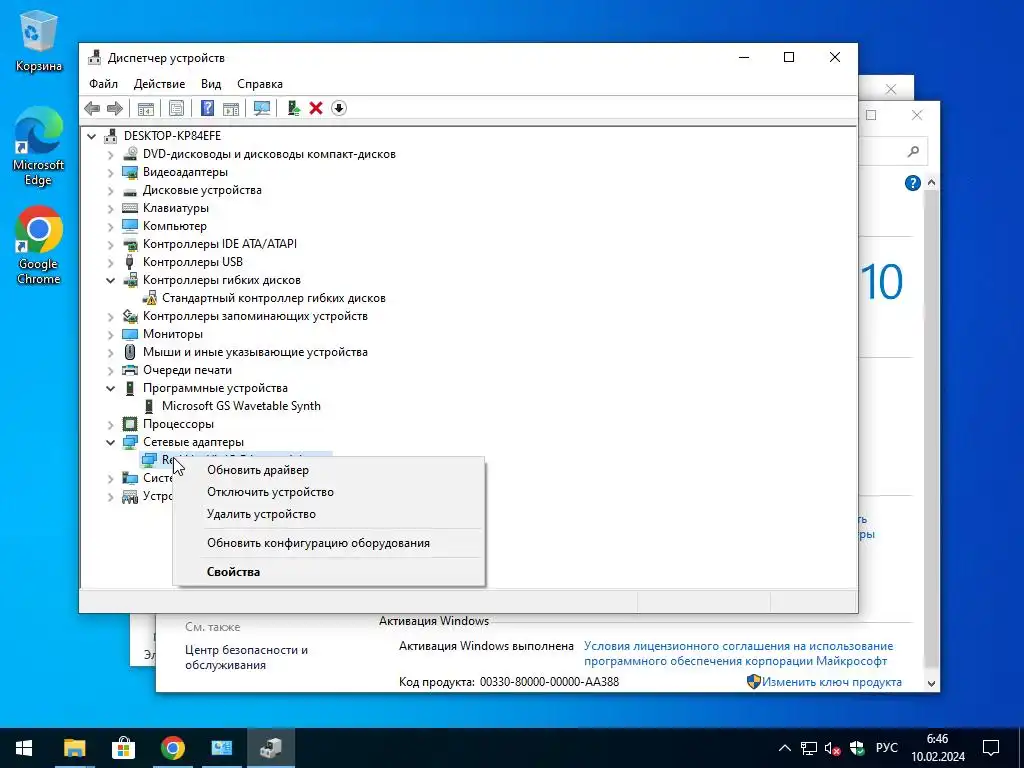This screenshot has height=768, width=1024.
Task: Click the red X Uninstall device icon
Action: pyautogui.click(x=316, y=108)
